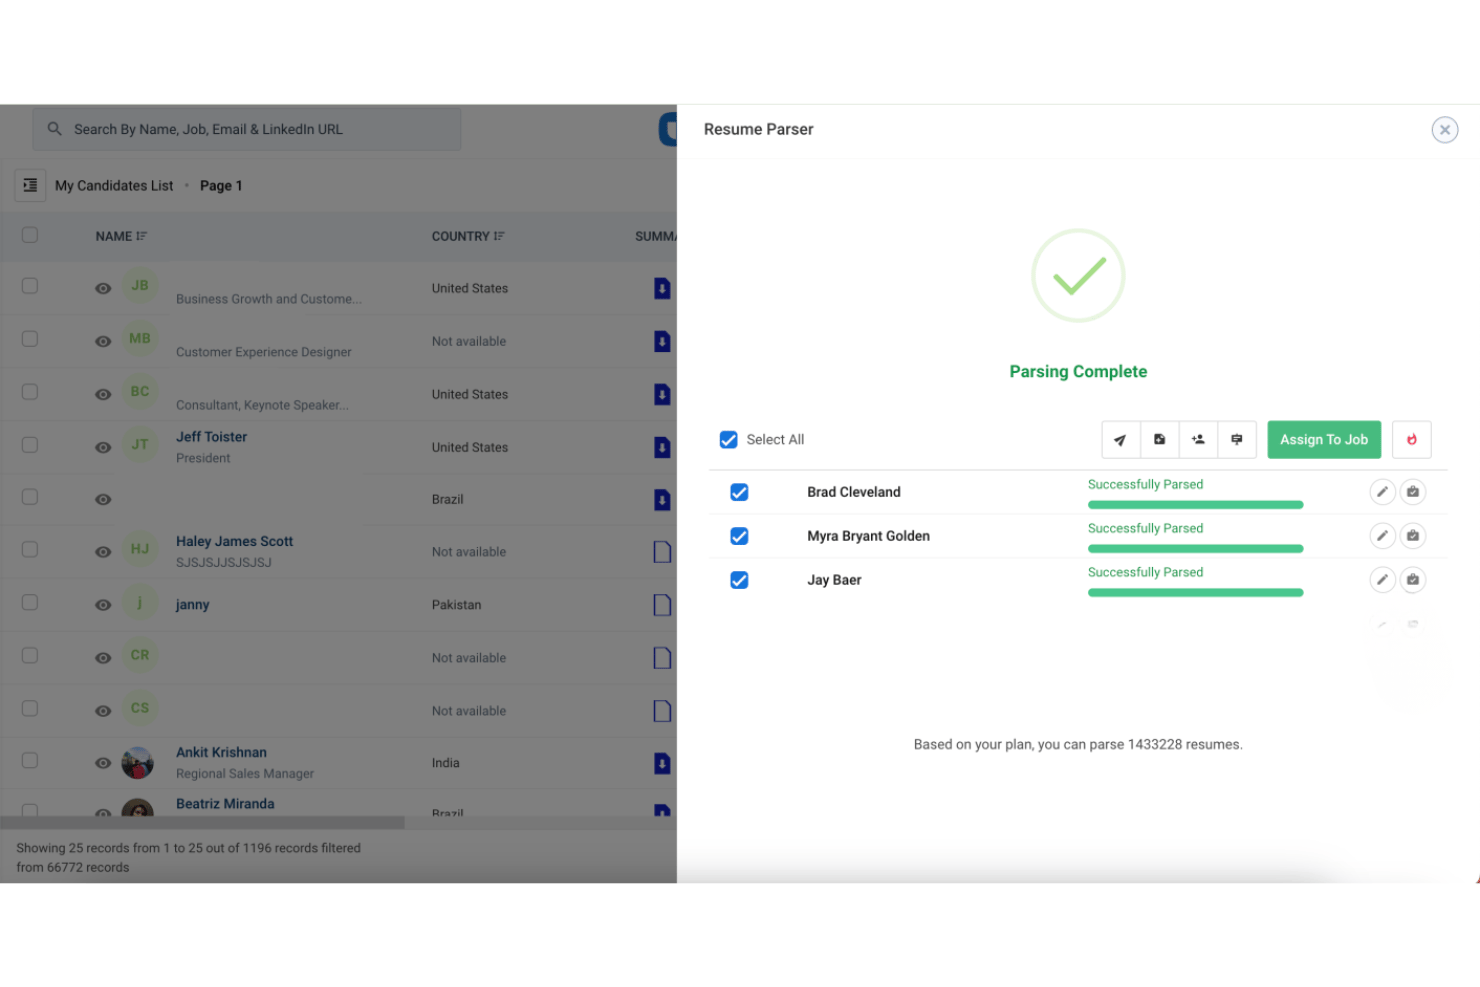Click the MB avatar icon
This screenshot has width=1480, height=987.
[140, 339]
